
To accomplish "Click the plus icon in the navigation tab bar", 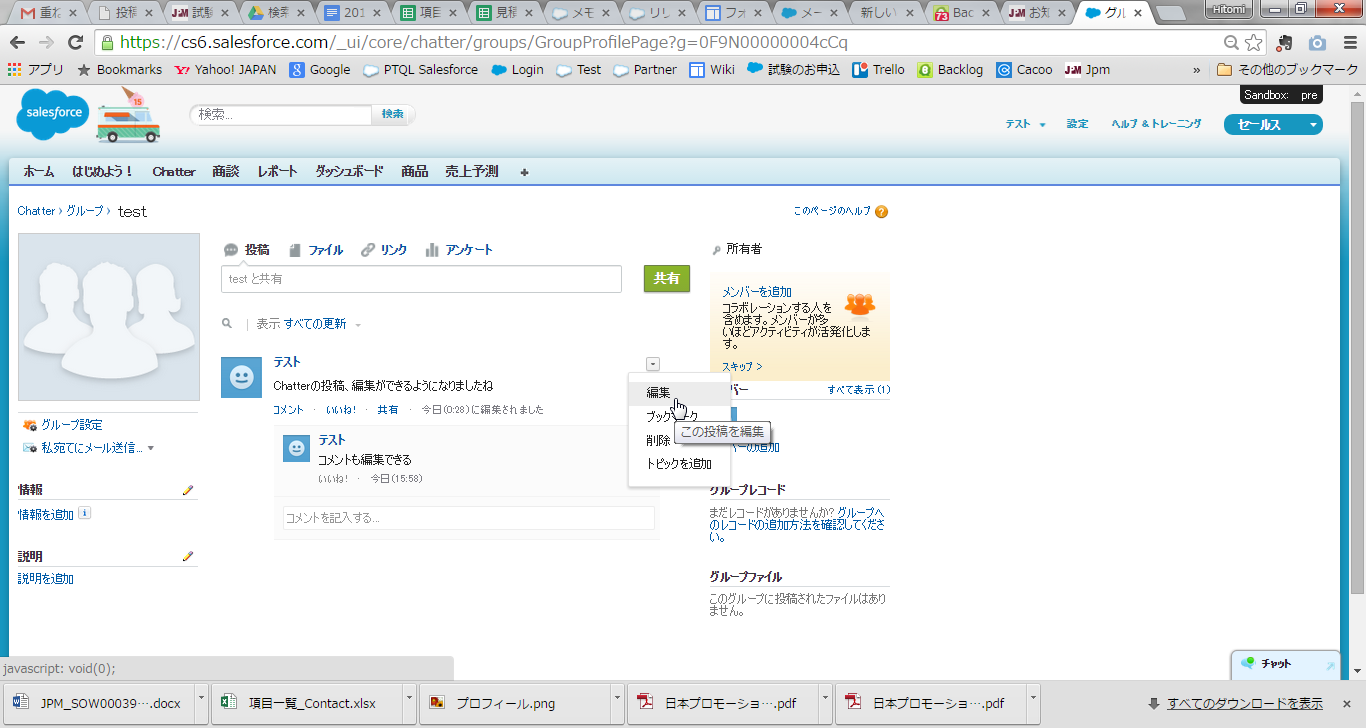I will coord(524,172).
